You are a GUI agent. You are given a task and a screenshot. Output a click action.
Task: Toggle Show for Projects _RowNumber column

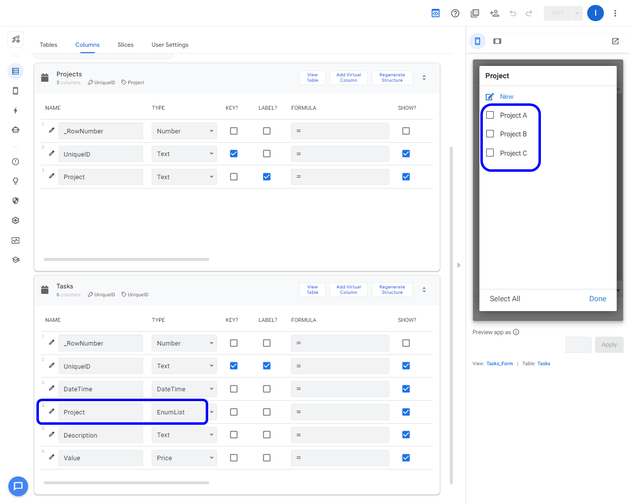[406, 131]
